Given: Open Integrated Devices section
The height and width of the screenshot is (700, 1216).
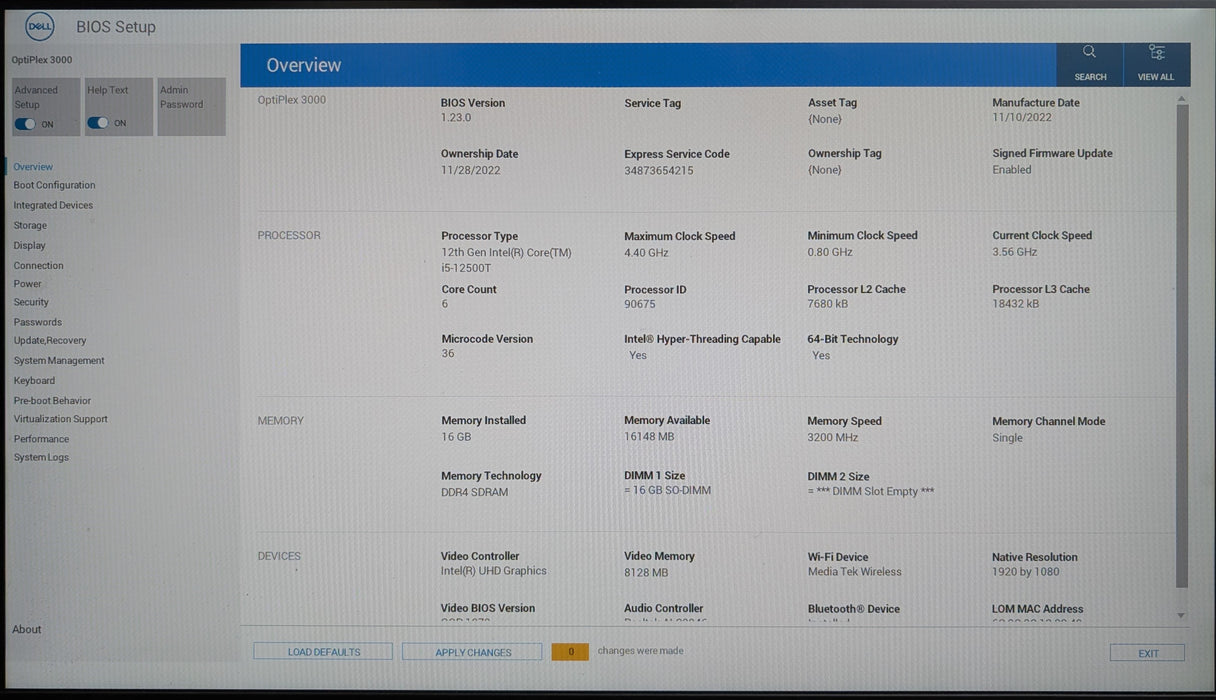Looking at the screenshot, I should tap(53, 205).
